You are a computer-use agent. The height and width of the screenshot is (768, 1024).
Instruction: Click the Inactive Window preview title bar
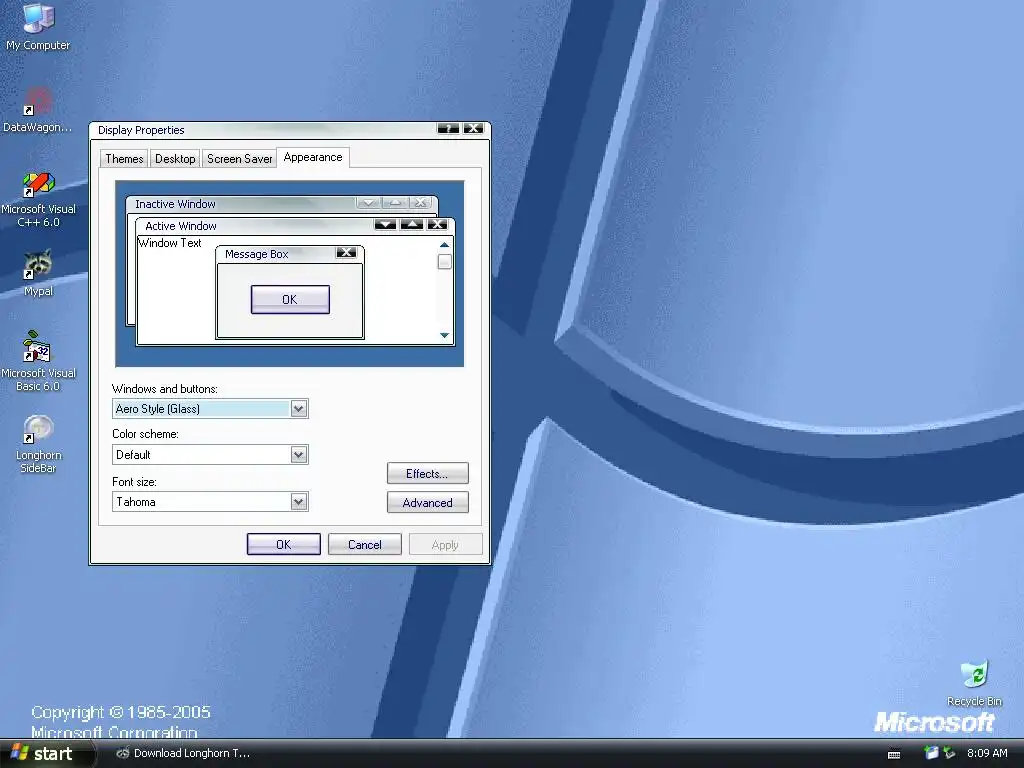click(x=282, y=204)
